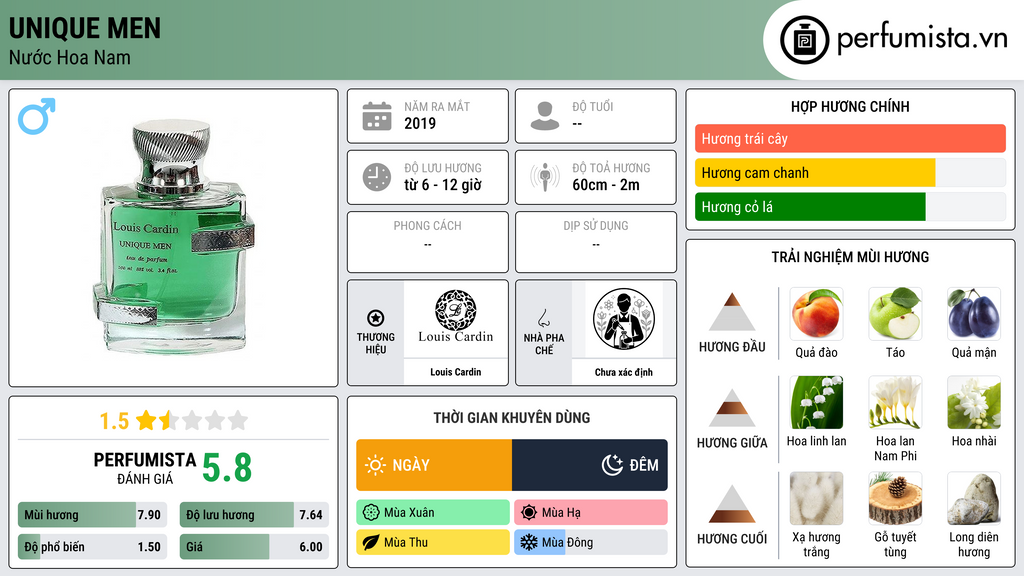Image resolution: width=1024 pixels, height=576 pixels.
Task: Click the Louis Cardin brand name link
Action: coord(455,372)
